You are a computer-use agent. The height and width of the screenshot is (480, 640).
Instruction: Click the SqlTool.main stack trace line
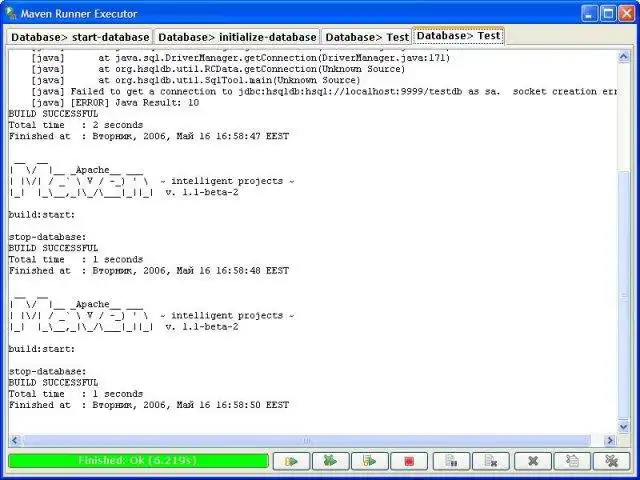[x=196, y=80]
